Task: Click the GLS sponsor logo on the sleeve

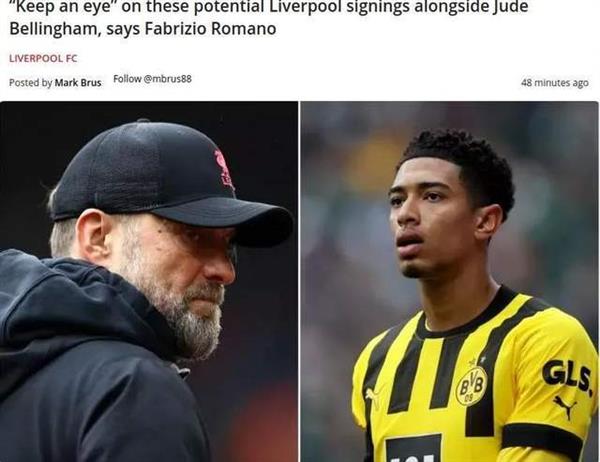Action: 566,376
